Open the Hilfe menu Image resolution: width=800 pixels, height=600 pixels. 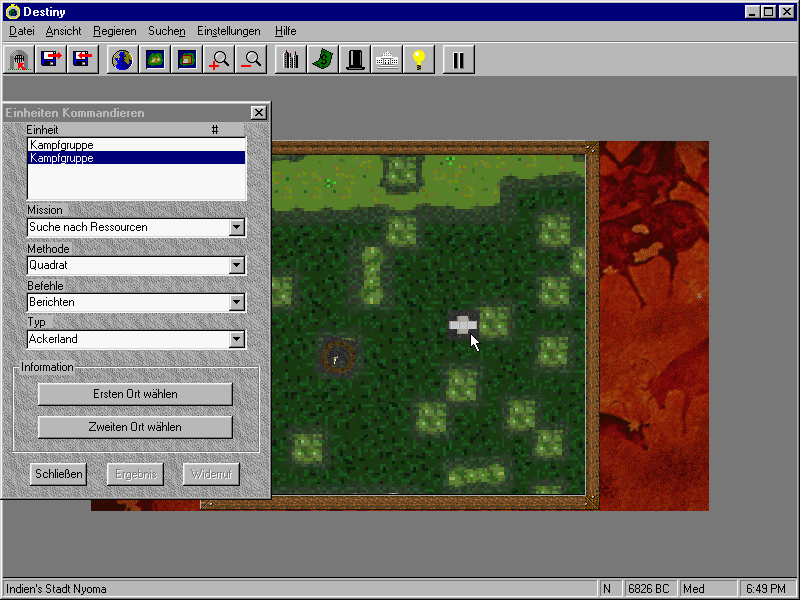click(x=285, y=31)
